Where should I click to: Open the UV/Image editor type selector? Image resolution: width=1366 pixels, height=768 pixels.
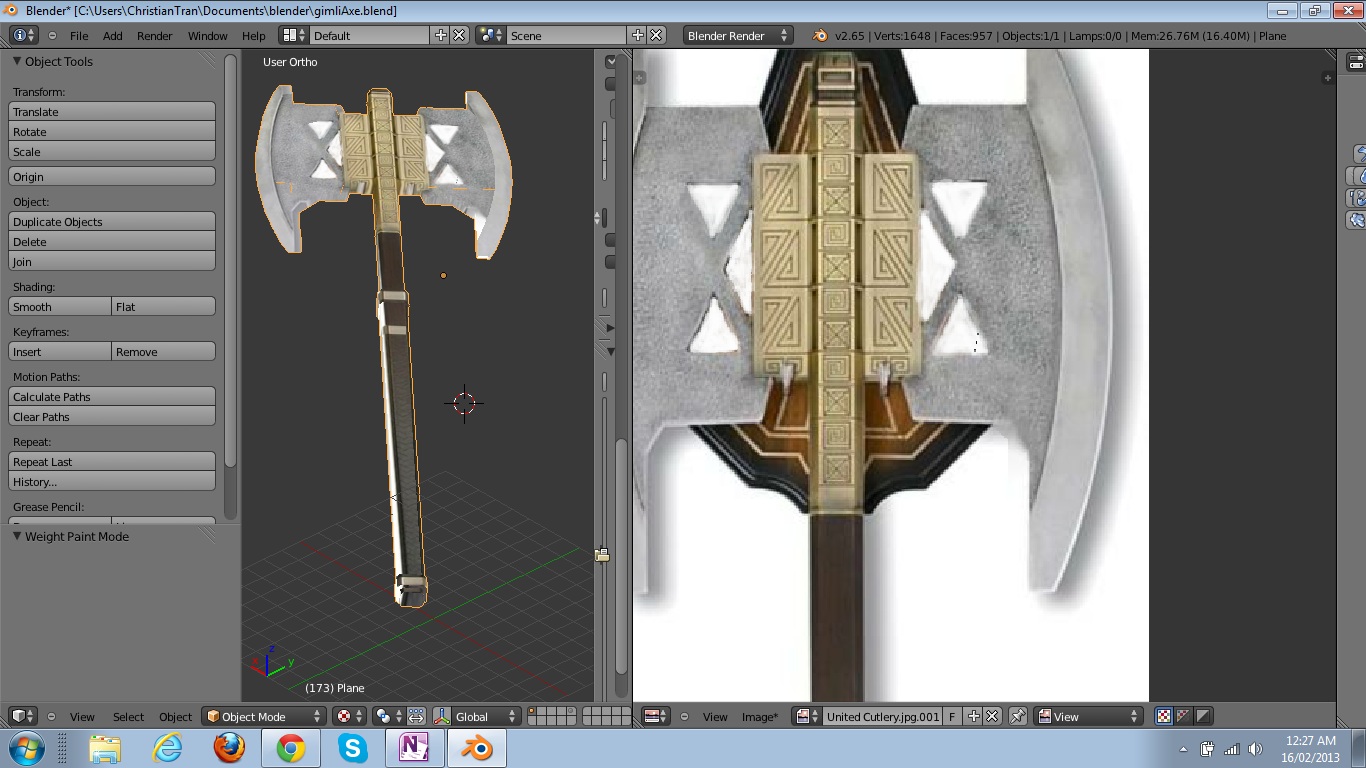tap(656, 716)
